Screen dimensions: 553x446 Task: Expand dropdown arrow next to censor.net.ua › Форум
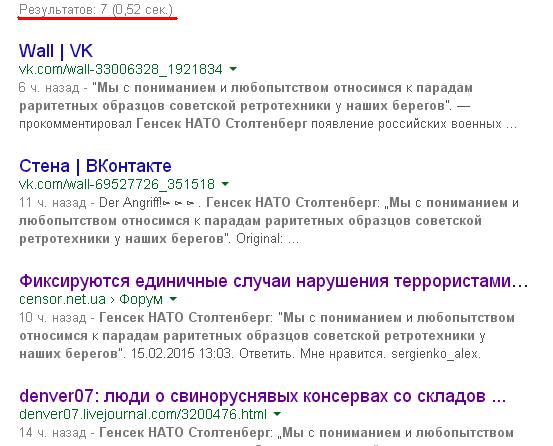(x=173, y=299)
